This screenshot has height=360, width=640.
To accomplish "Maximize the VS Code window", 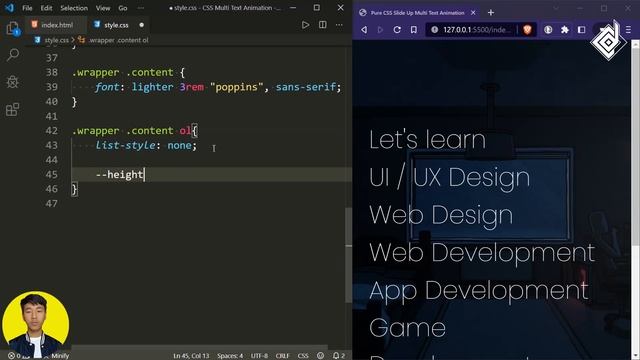I will click(317, 8).
